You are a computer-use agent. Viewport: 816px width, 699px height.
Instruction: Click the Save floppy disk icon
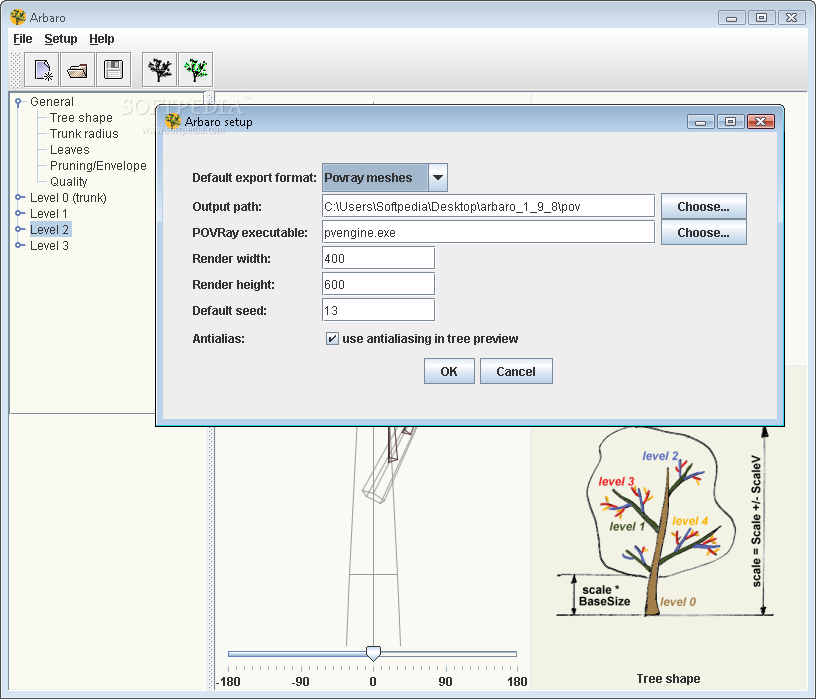pos(113,69)
